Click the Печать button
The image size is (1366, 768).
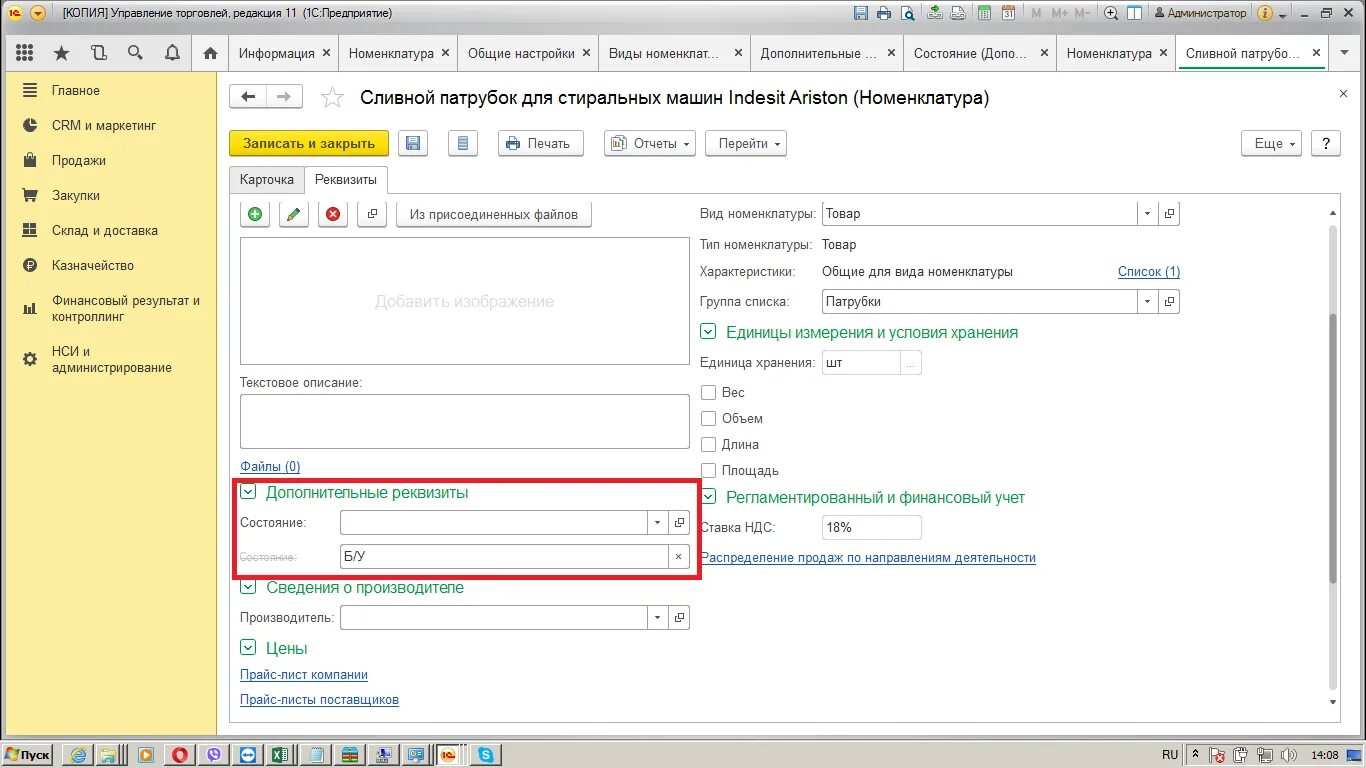[x=541, y=143]
